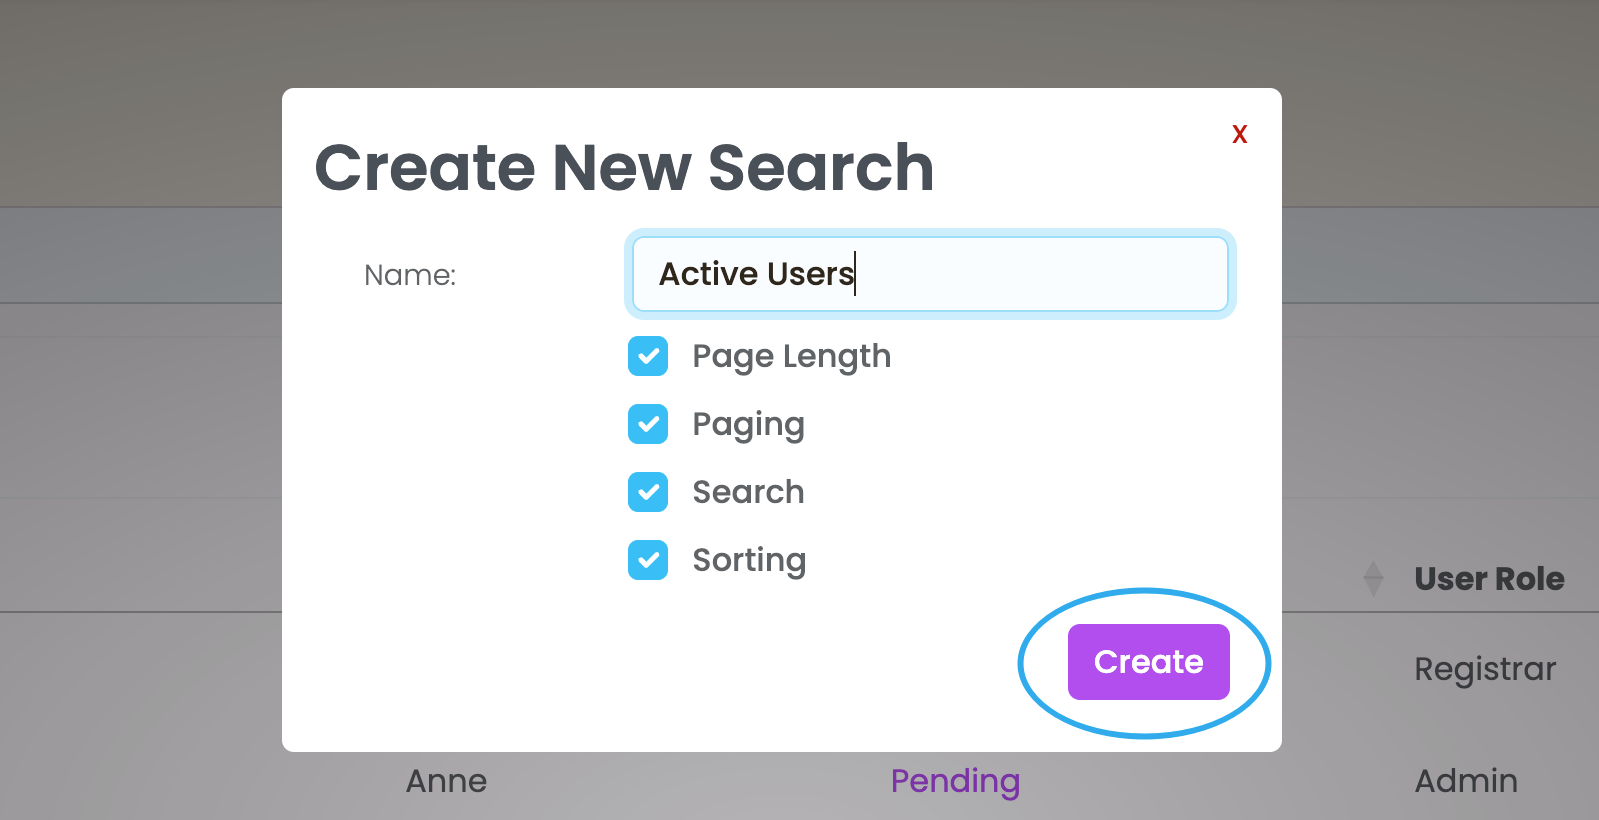The height and width of the screenshot is (820, 1599).
Task: Click the Admin role cell
Action: click(x=1466, y=781)
